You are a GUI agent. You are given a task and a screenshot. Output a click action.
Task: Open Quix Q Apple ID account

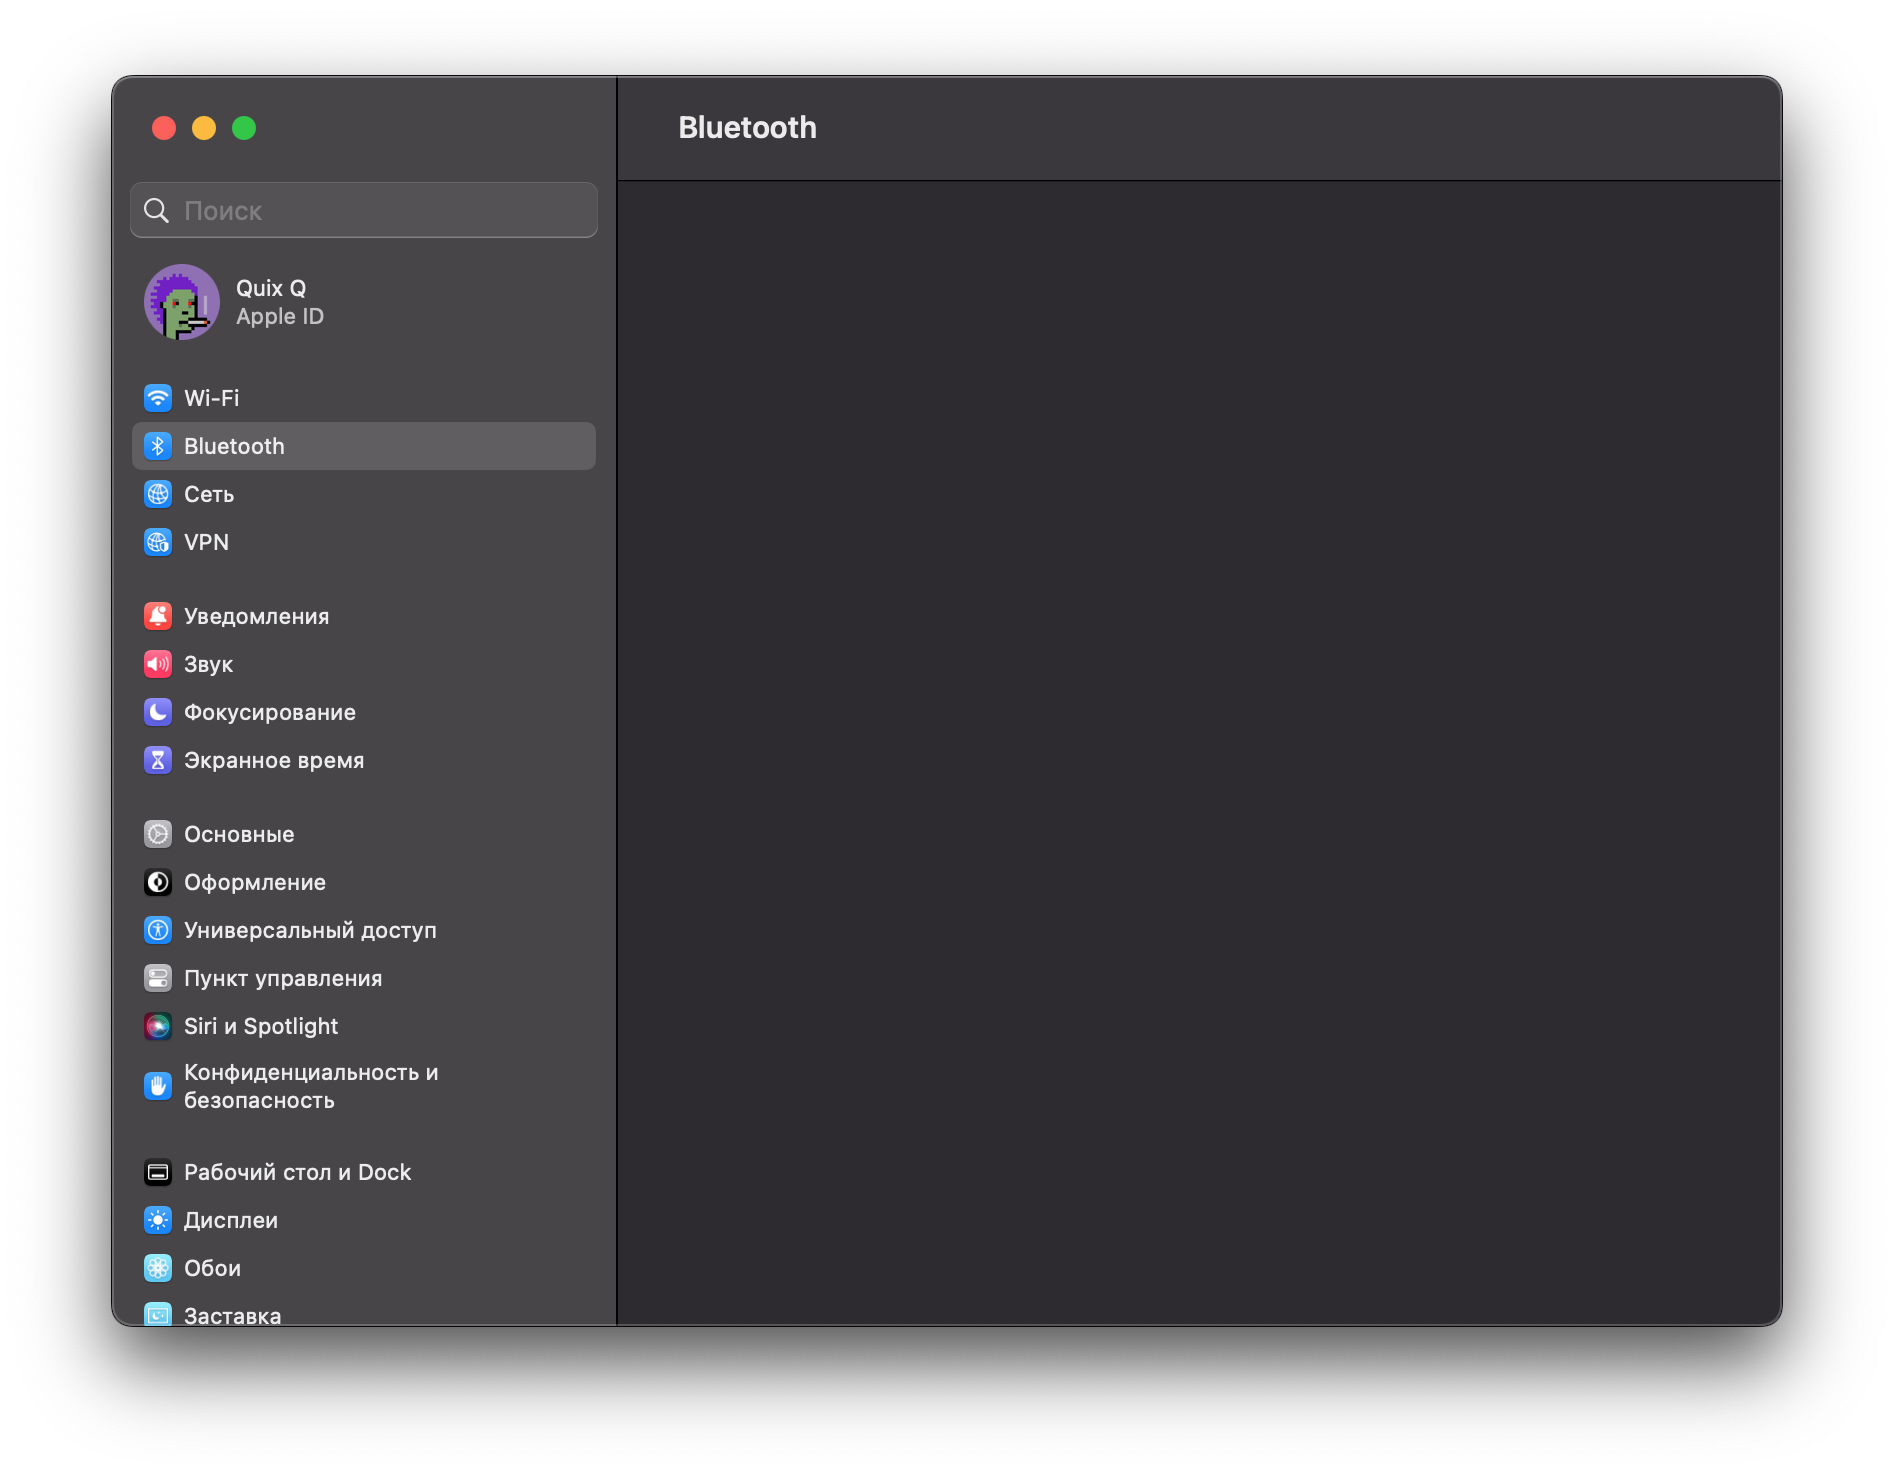pyautogui.click(x=280, y=302)
